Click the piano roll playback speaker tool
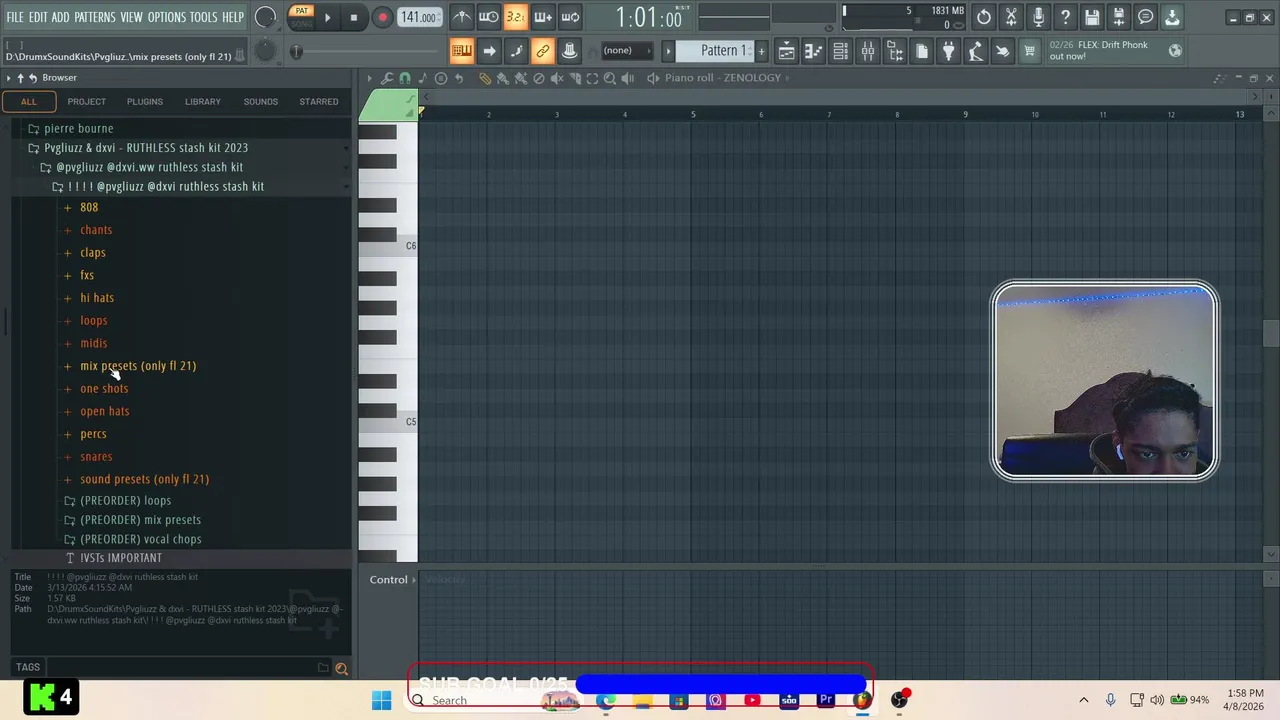 (628, 78)
